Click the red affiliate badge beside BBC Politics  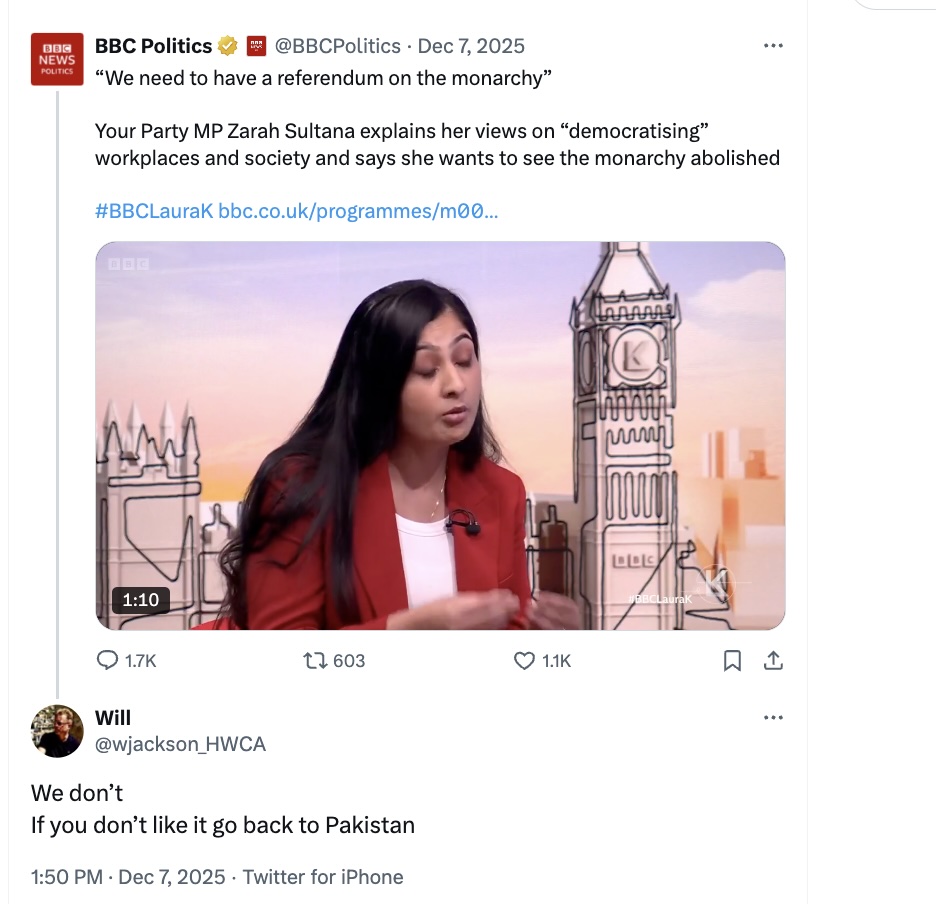256,46
